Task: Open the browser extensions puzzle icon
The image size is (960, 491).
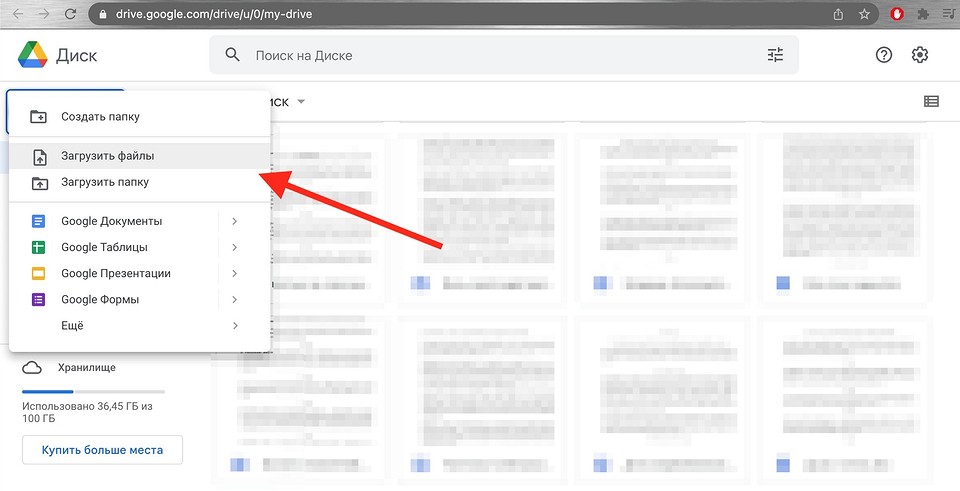Action: tap(922, 14)
